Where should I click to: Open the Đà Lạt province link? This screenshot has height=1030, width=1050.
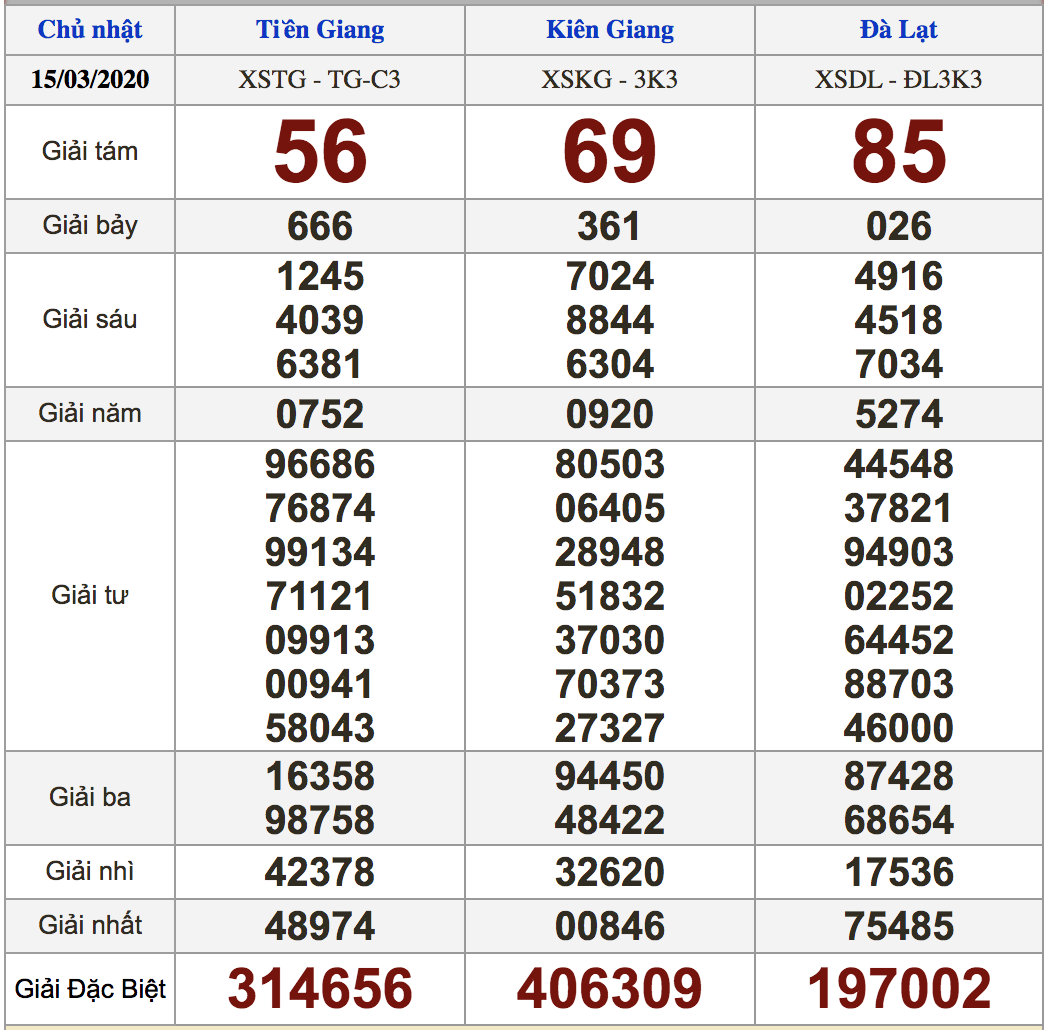tap(898, 30)
